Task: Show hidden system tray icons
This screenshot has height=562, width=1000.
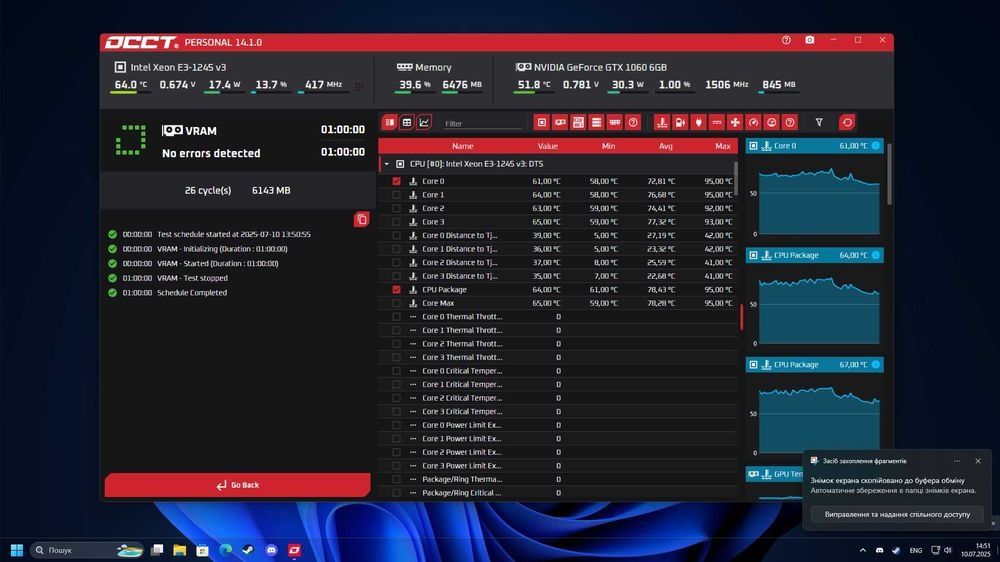Action: [862, 550]
